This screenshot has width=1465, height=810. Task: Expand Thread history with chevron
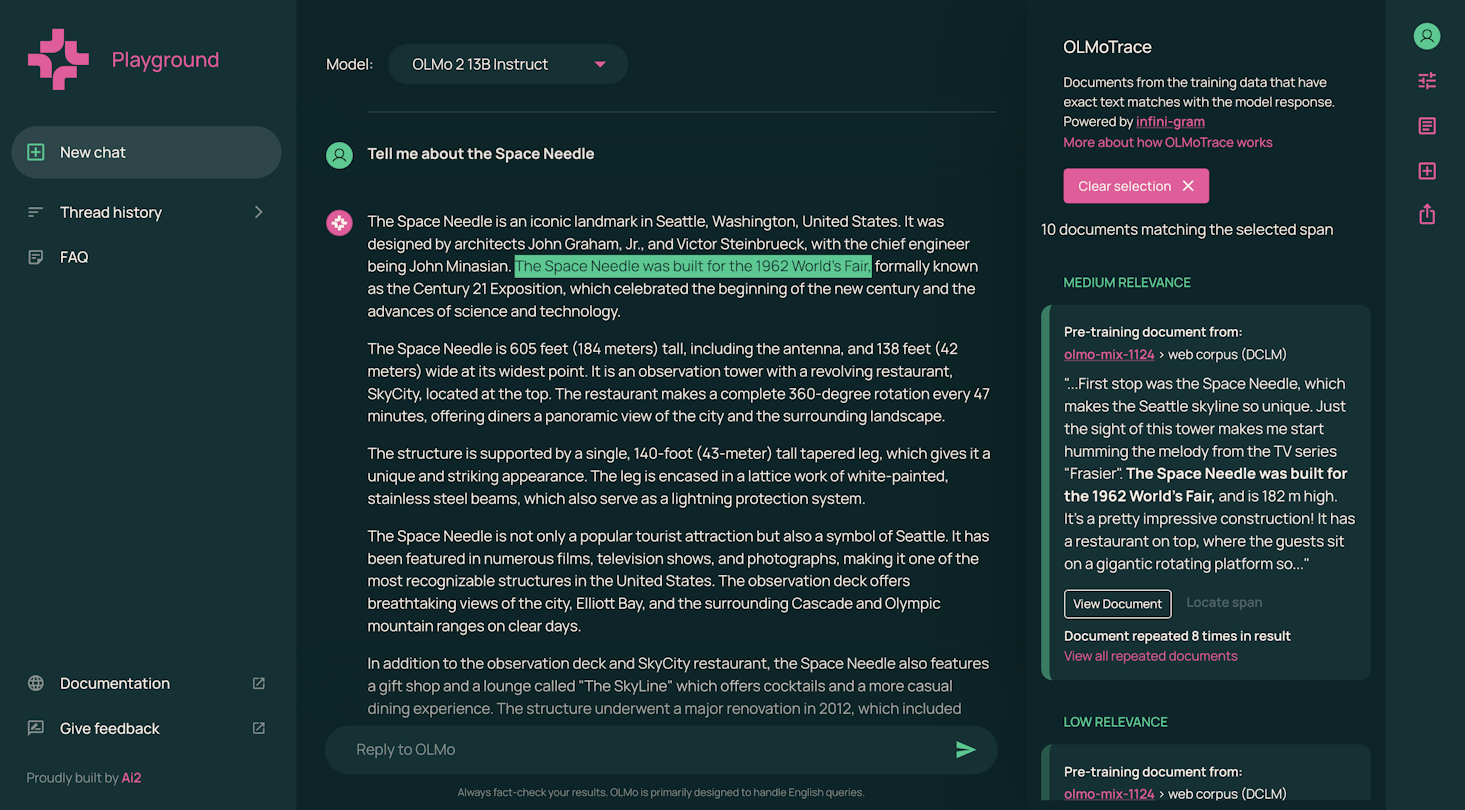coord(259,212)
